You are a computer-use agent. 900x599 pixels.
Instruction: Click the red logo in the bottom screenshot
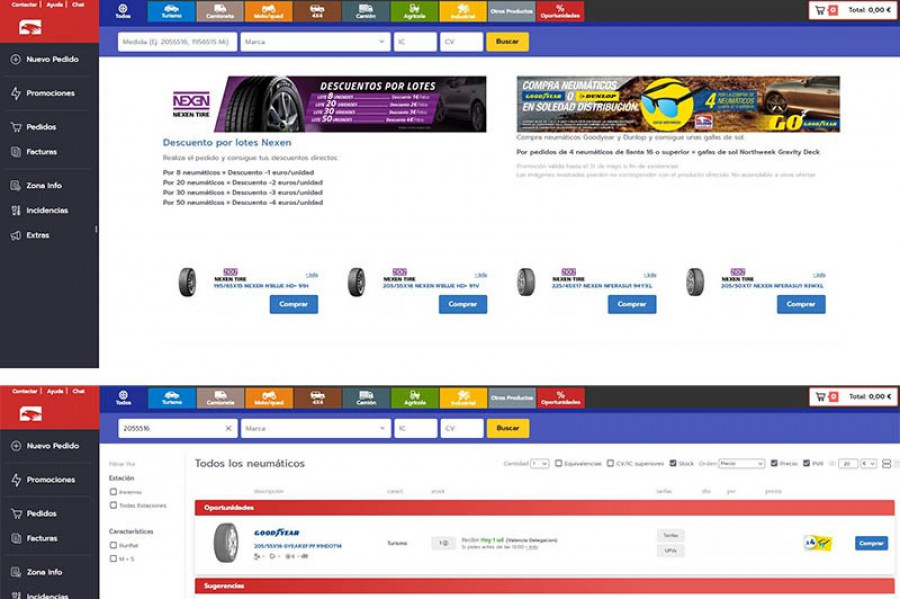[31, 414]
